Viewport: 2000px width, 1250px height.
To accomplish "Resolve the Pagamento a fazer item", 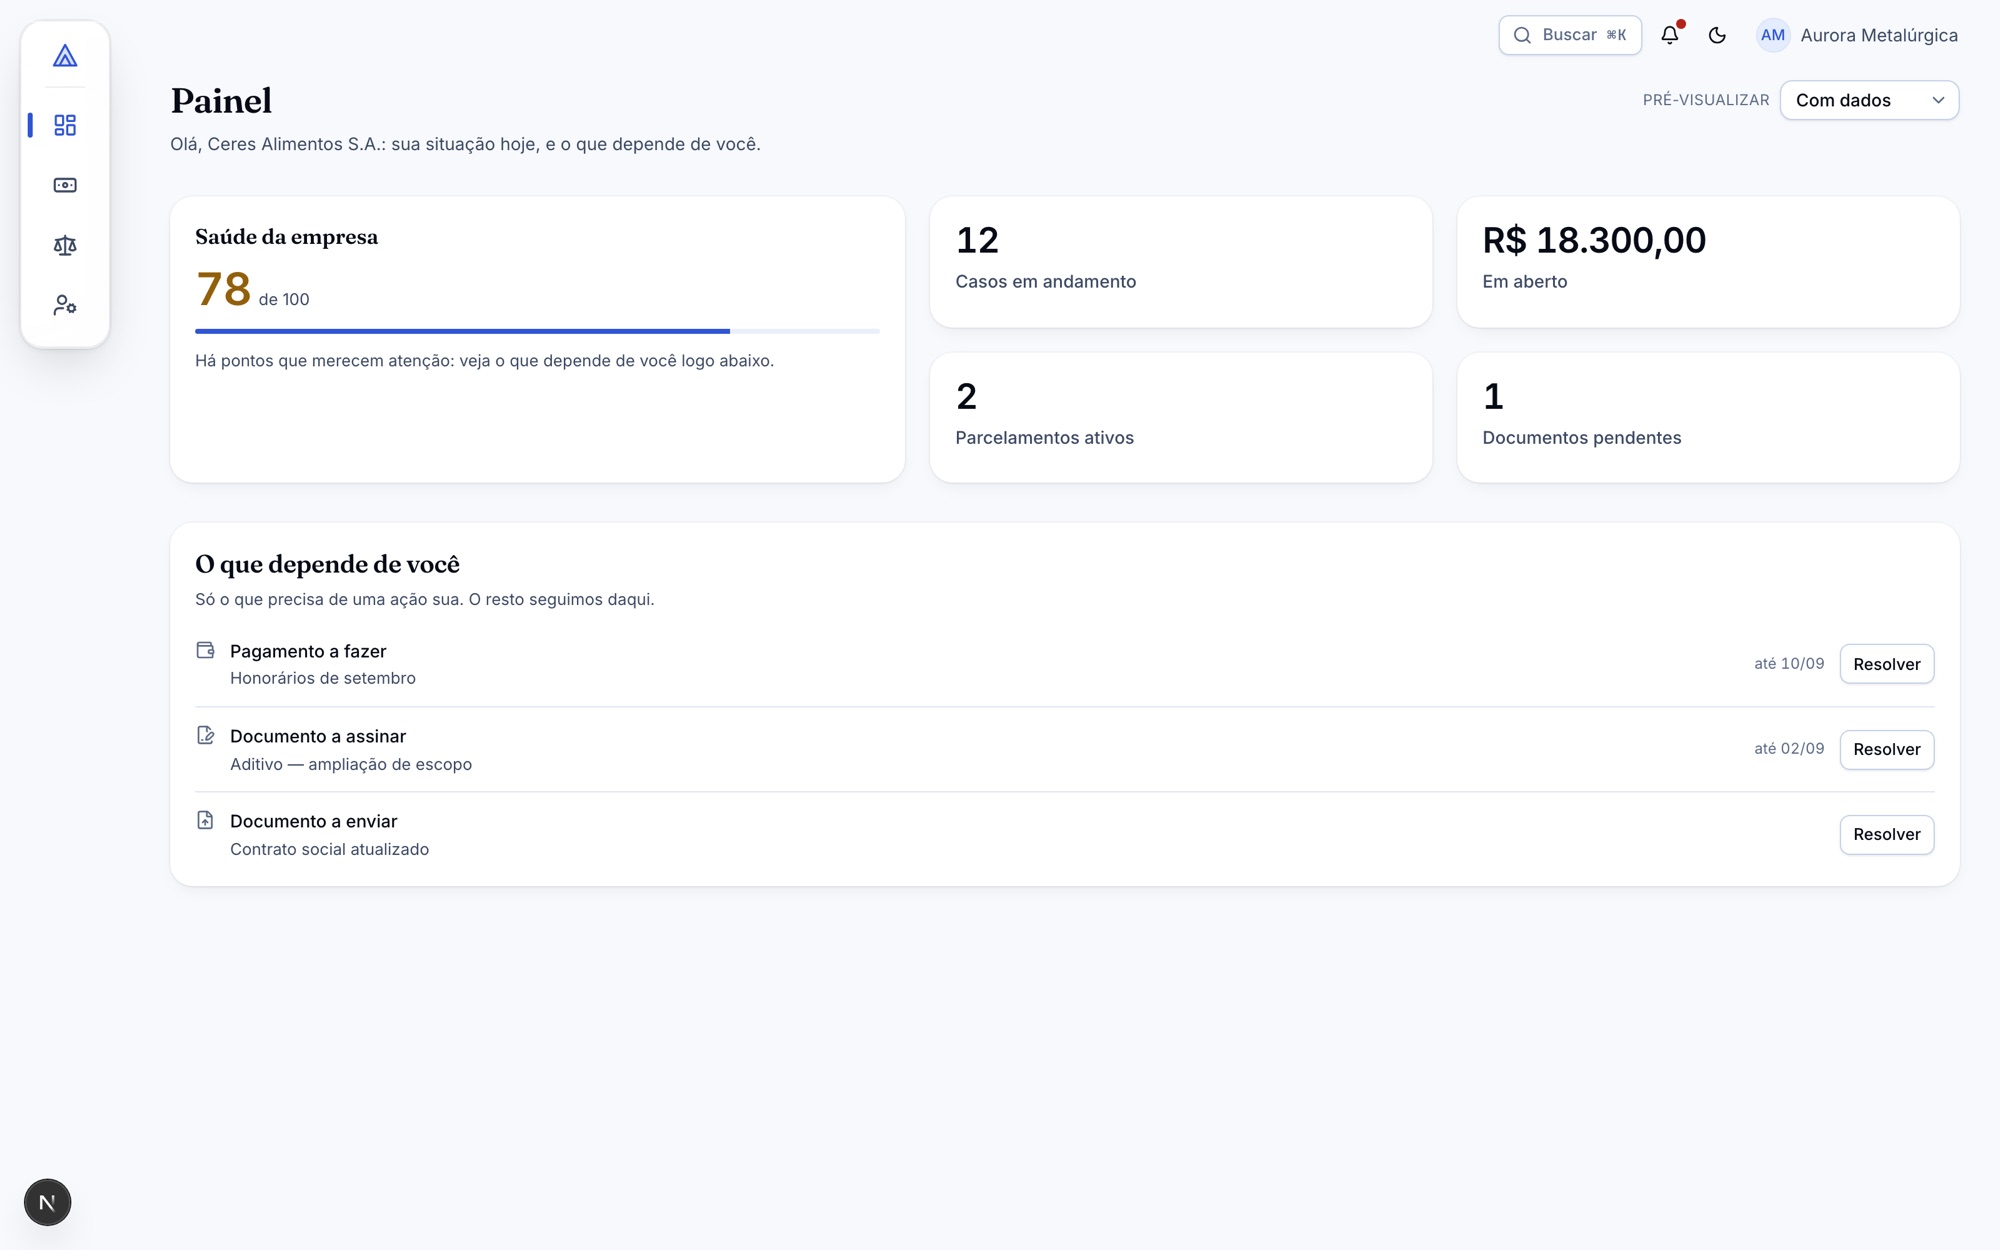I will pos(1886,664).
